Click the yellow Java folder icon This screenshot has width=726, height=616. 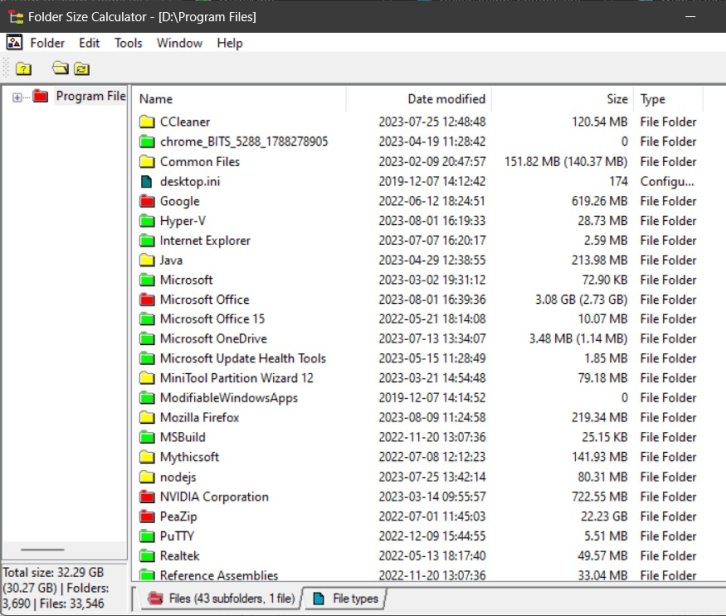click(147, 260)
